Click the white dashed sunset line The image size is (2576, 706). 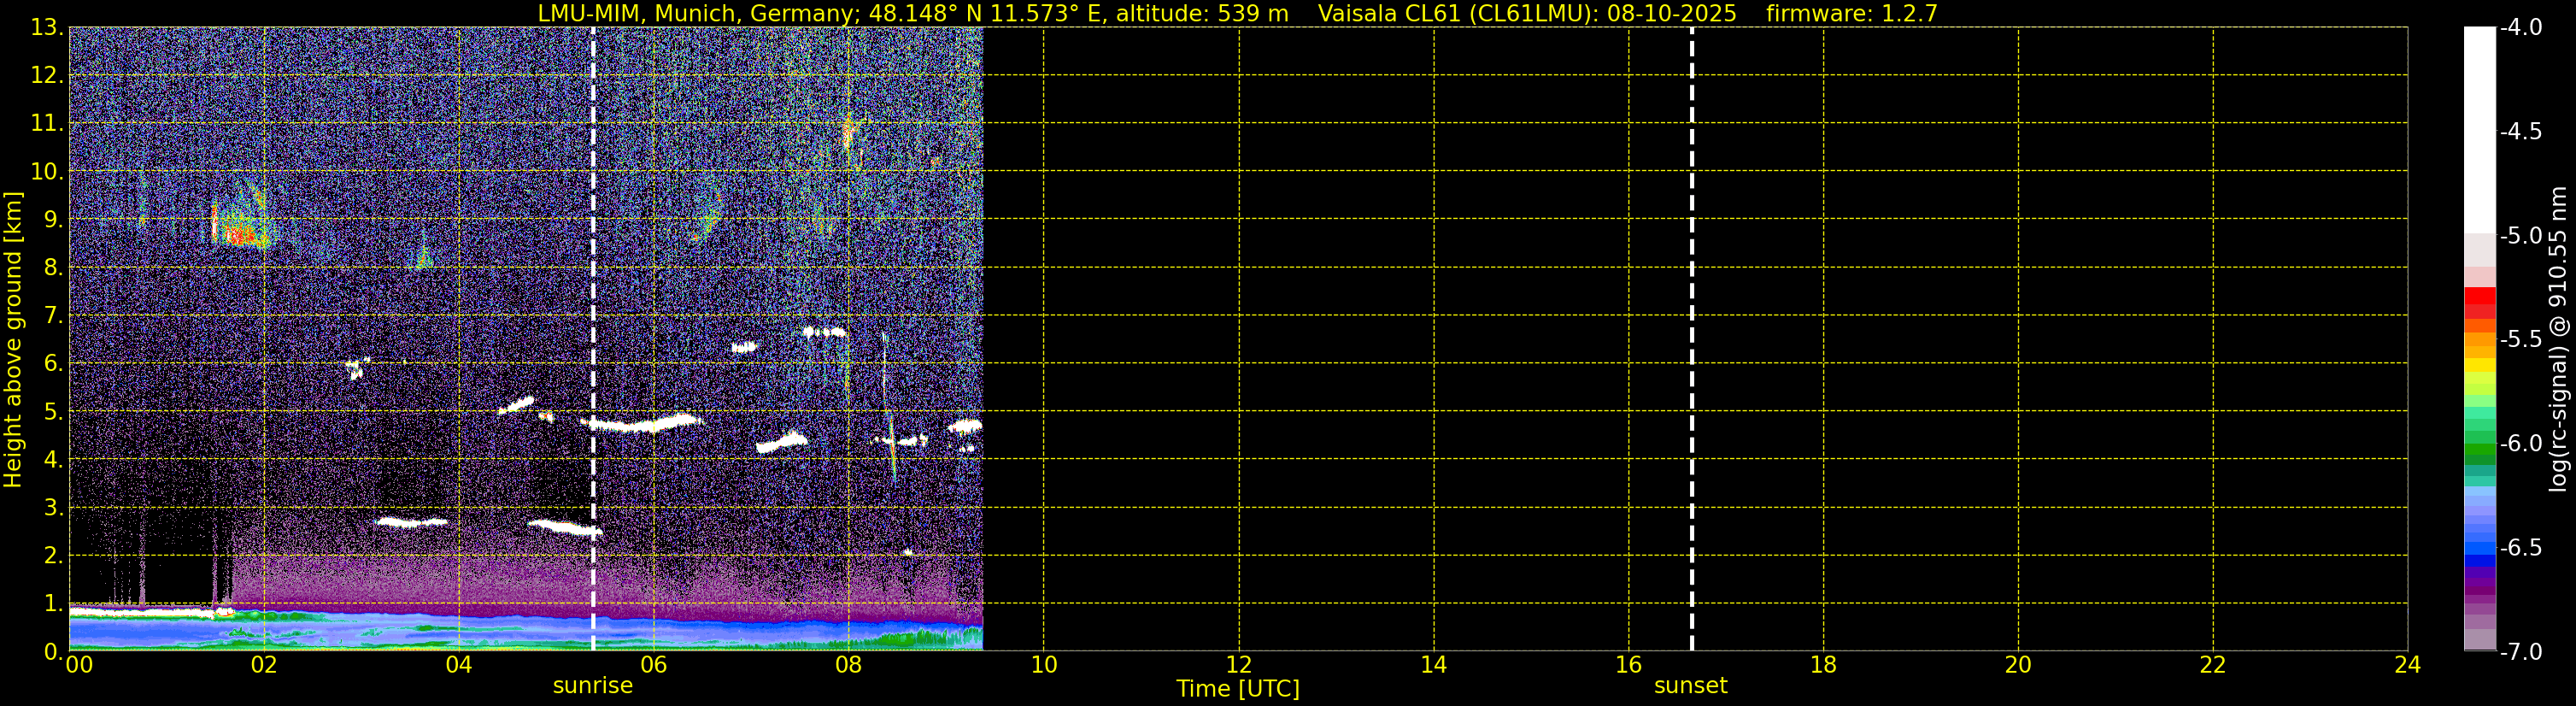pyautogui.click(x=1692, y=339)
